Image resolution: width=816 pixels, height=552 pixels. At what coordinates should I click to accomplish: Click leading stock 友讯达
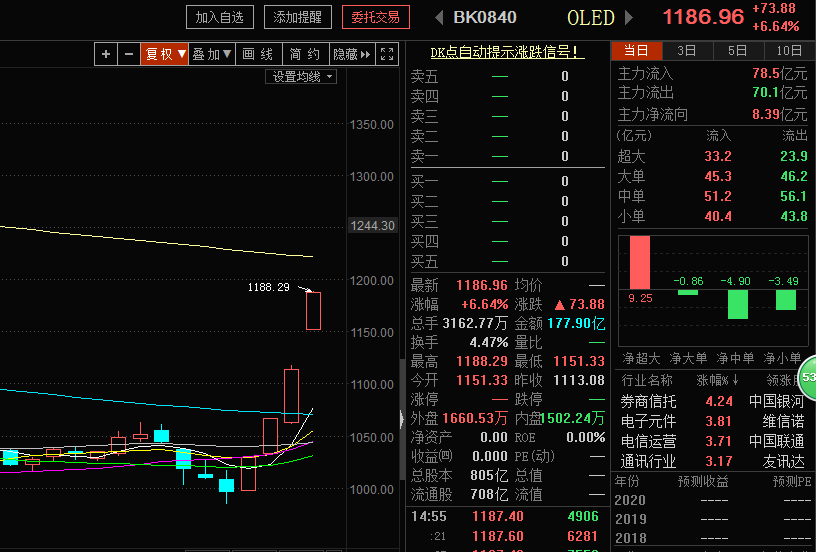coord(783,461)
